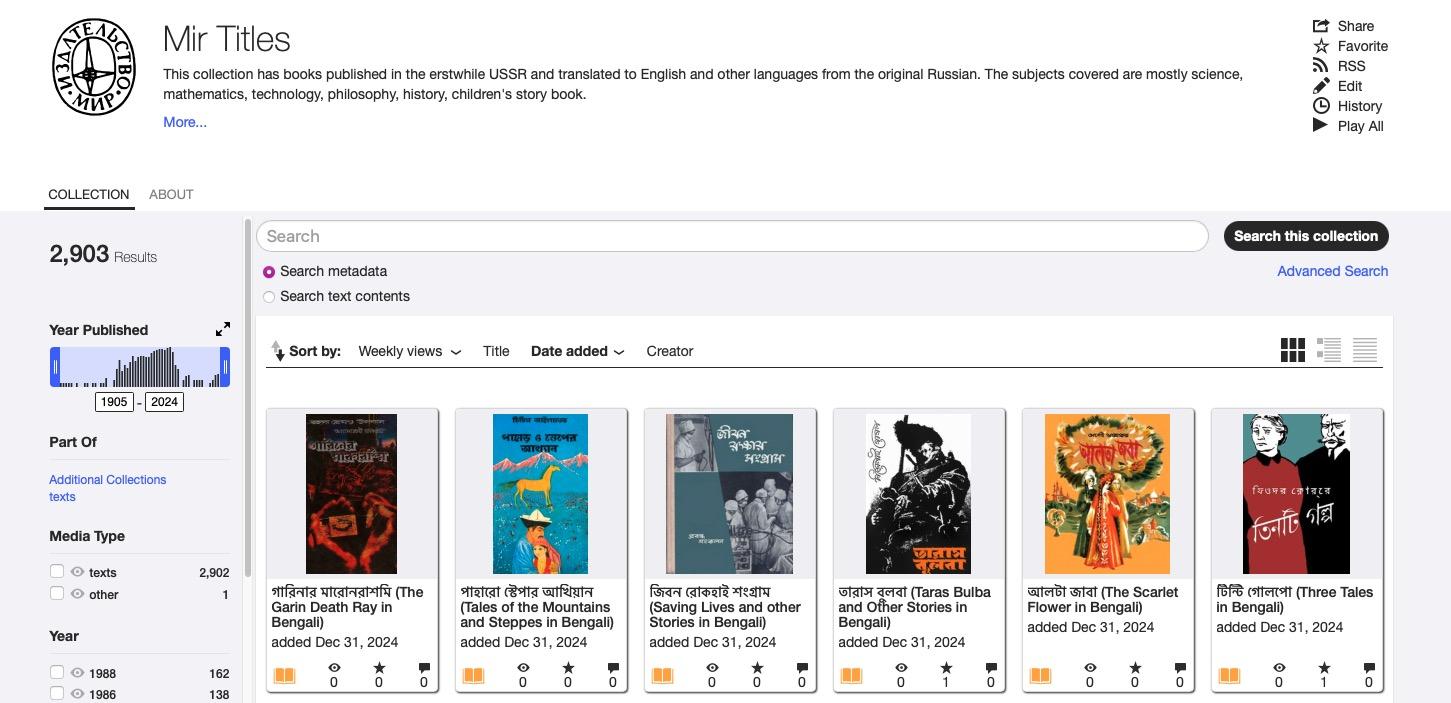This screenshot has width=1451, height=703.
Task: Toggle the eye icon next to texts
Action: pyautogui.click(x=77, y=572)
